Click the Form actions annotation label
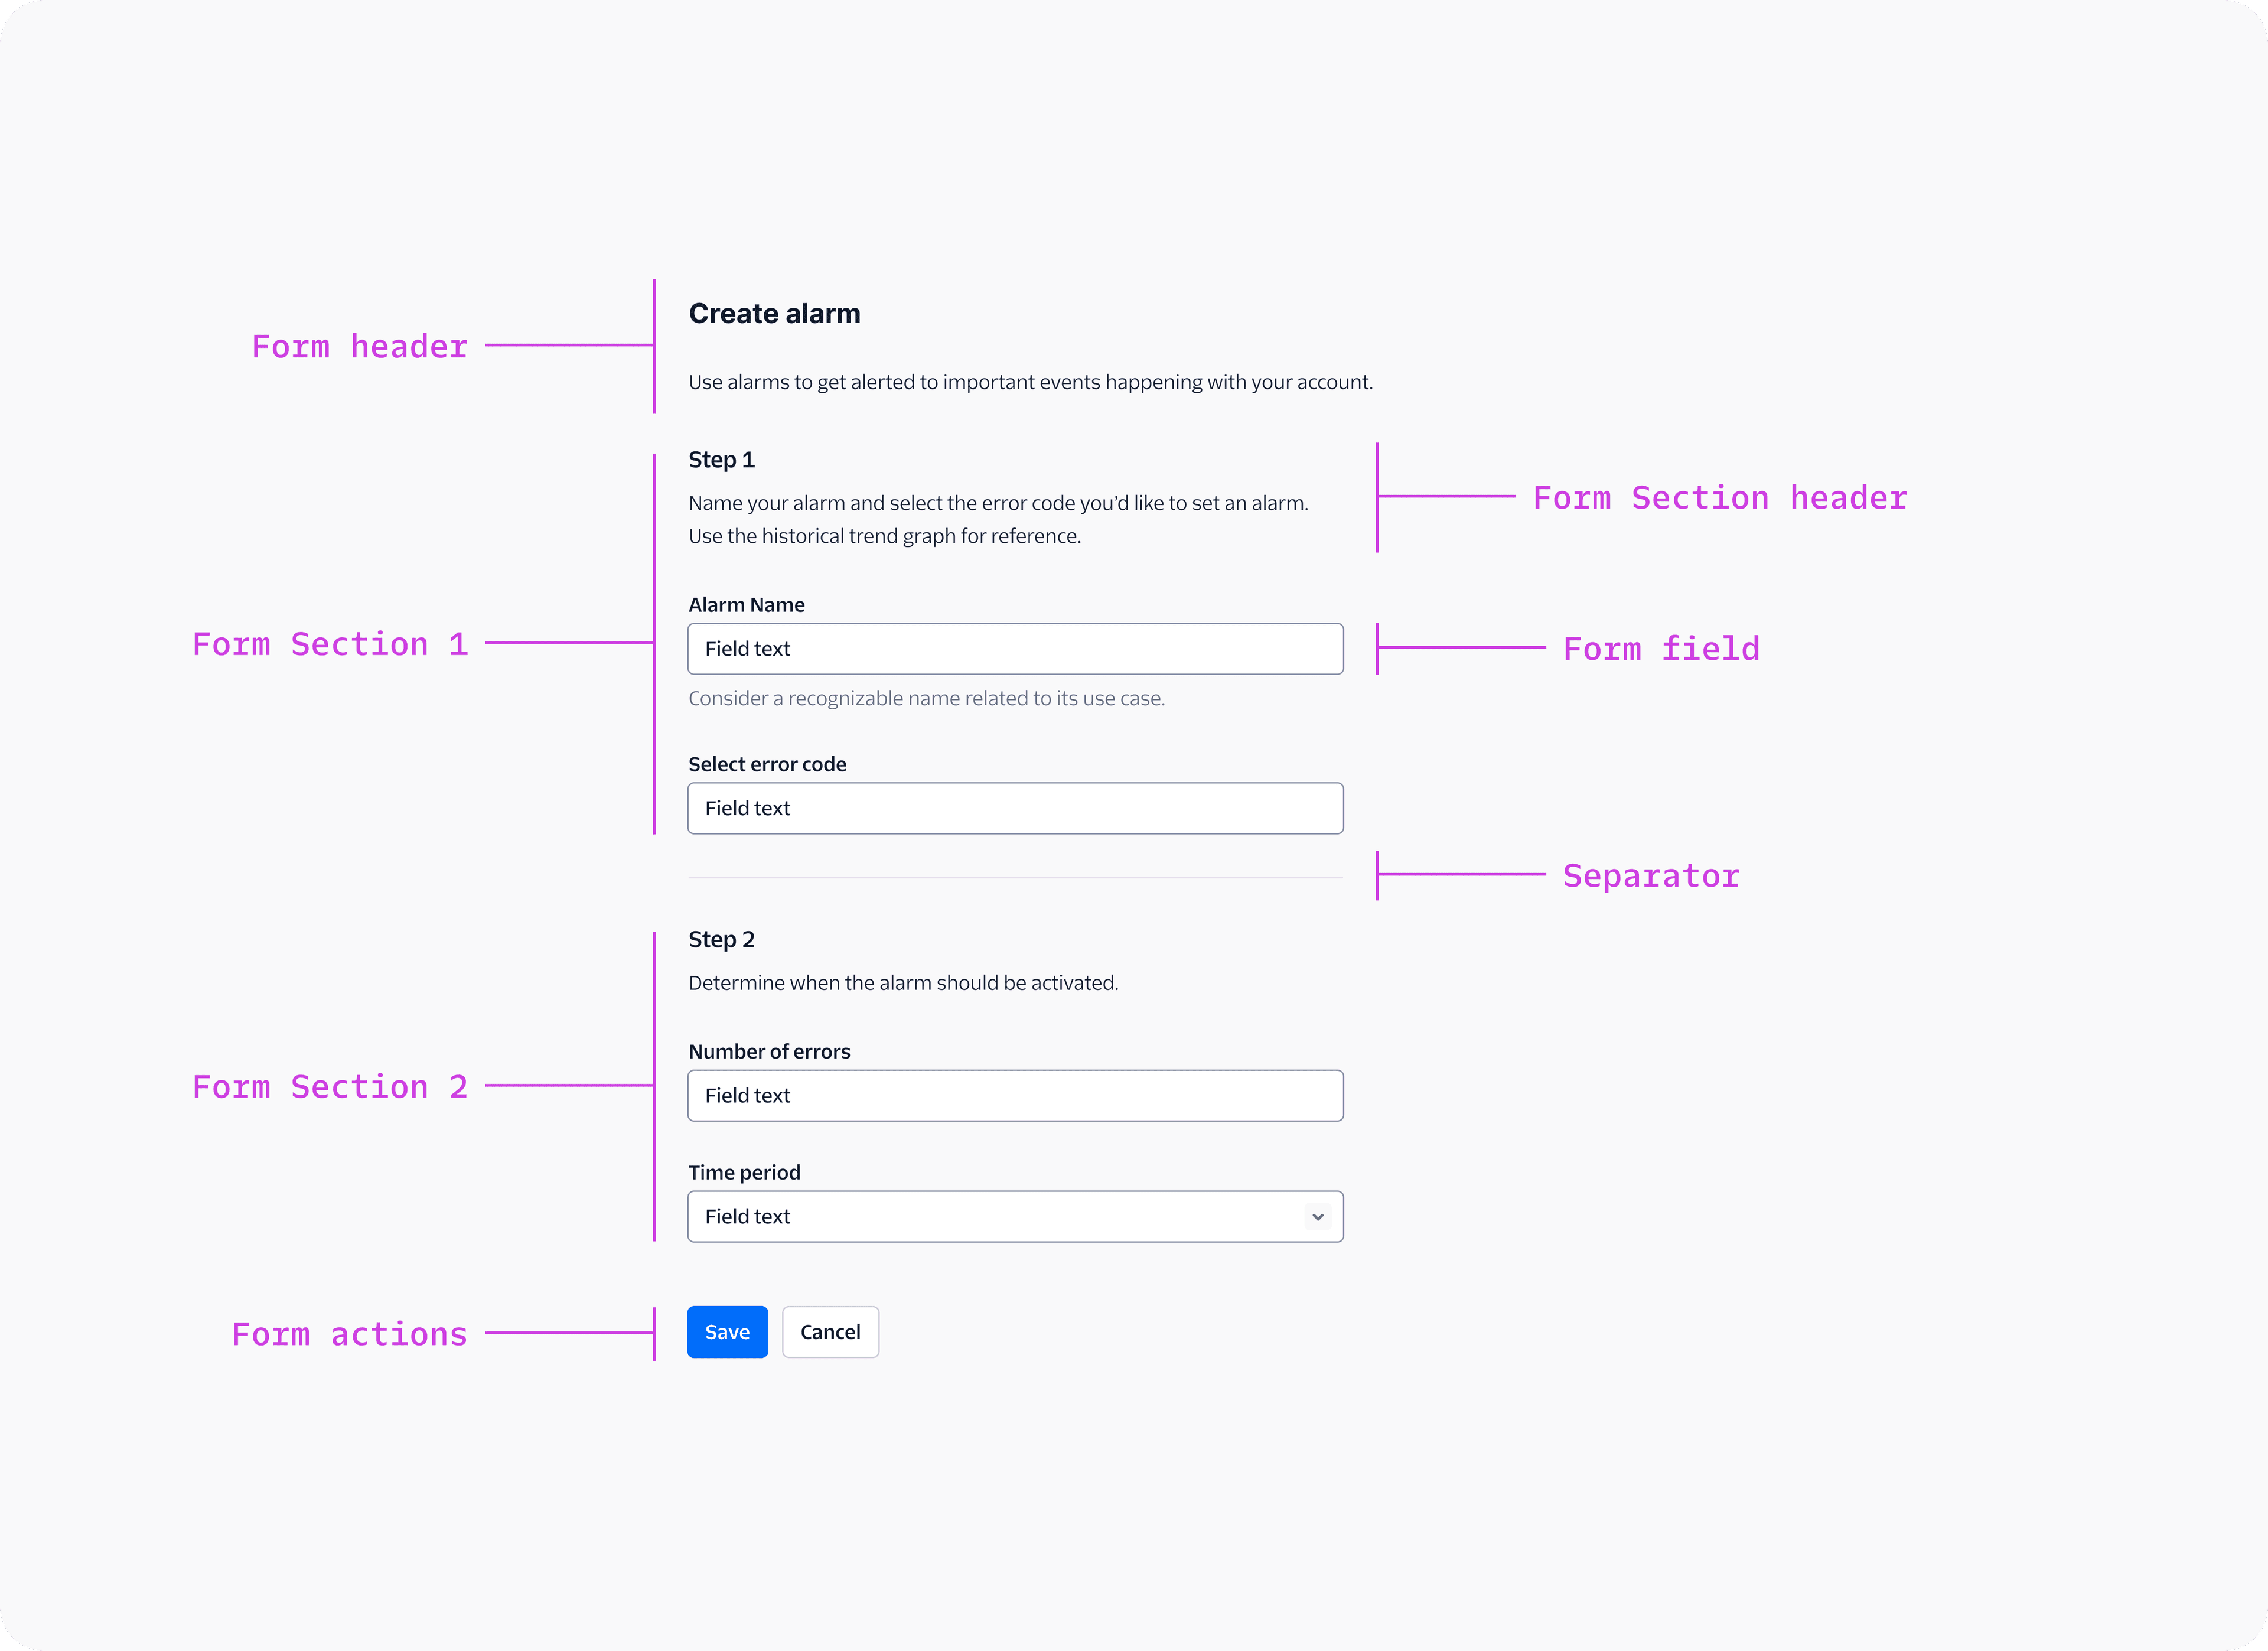Image resolution: width=2268 pixels, height=1651 pixels. 349,1333
